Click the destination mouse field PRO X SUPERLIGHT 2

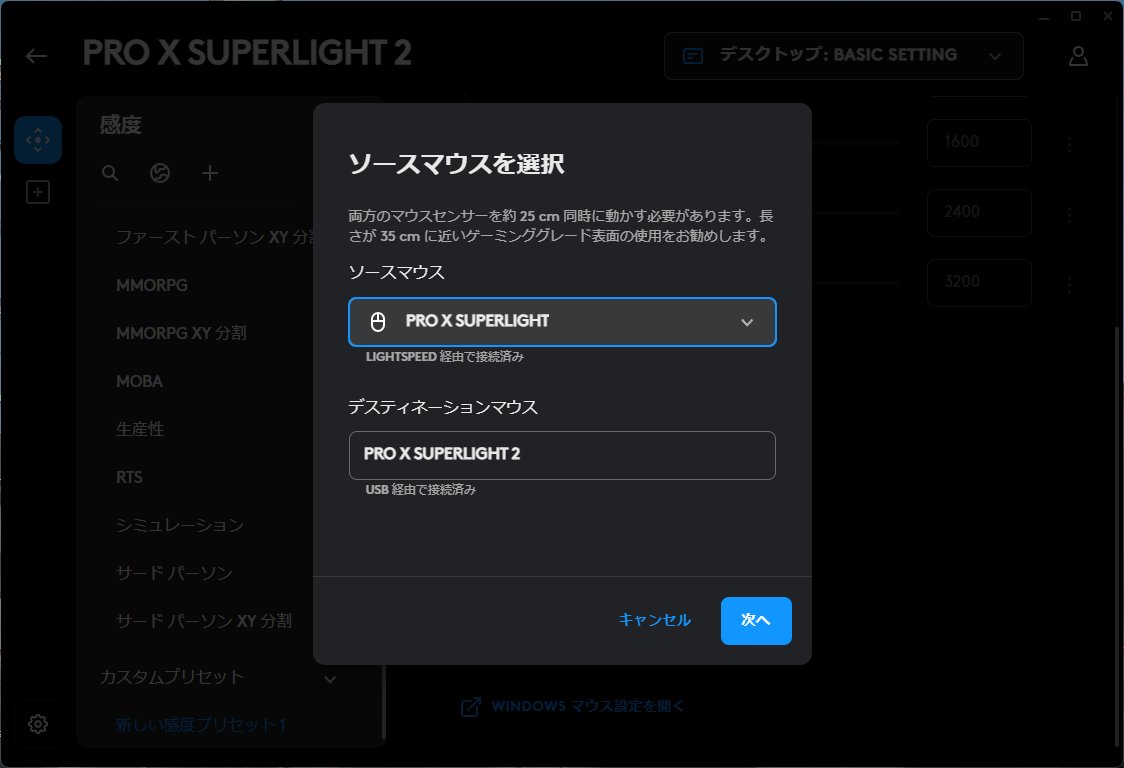pos(562,455)
